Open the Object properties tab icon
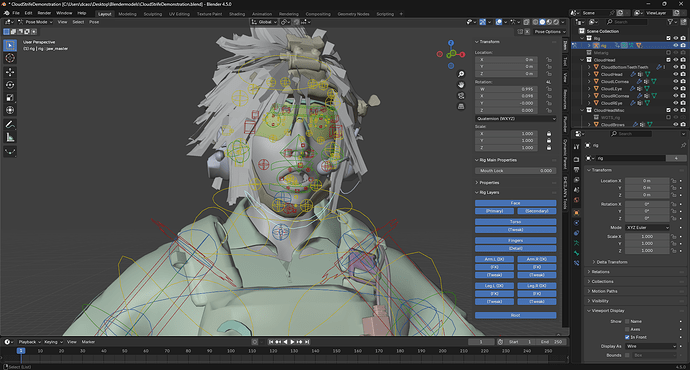 pos(576,213)
